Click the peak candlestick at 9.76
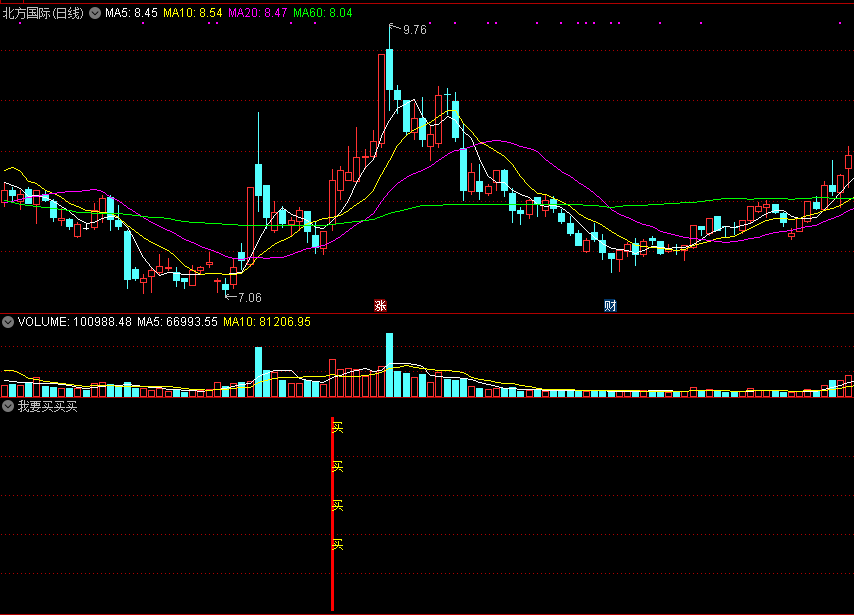 click(389, 69)
